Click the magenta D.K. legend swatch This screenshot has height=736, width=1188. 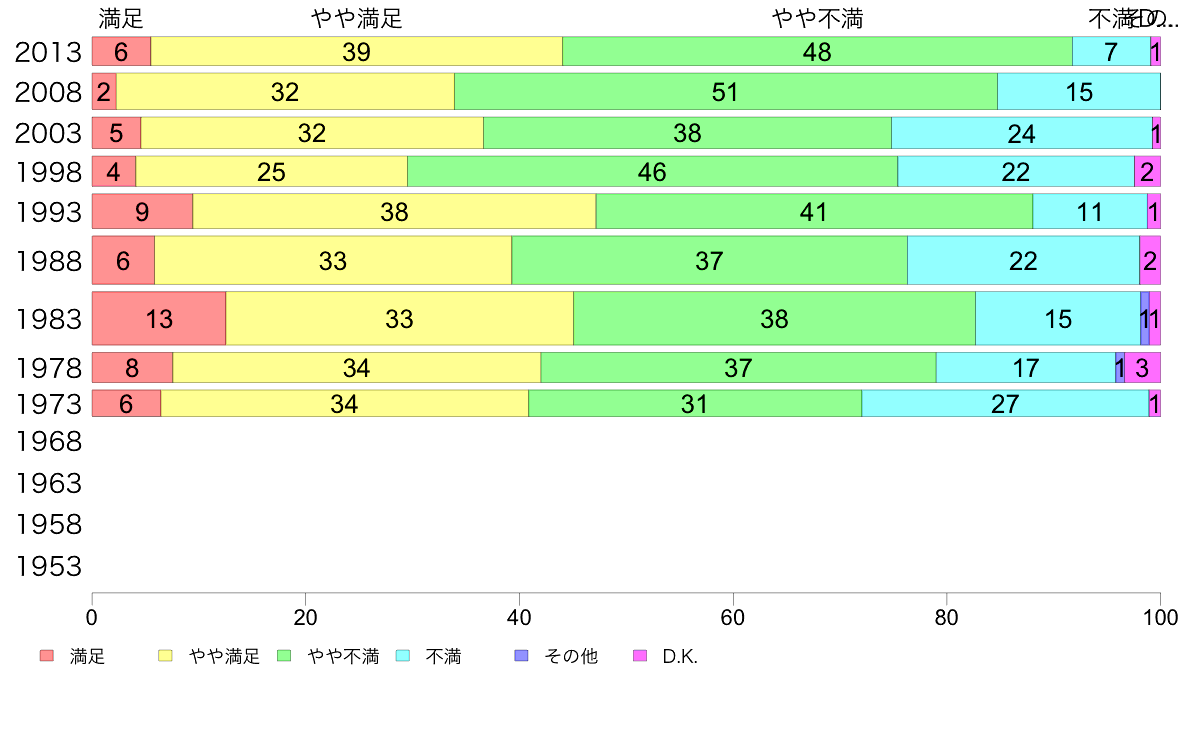(639, 656)
